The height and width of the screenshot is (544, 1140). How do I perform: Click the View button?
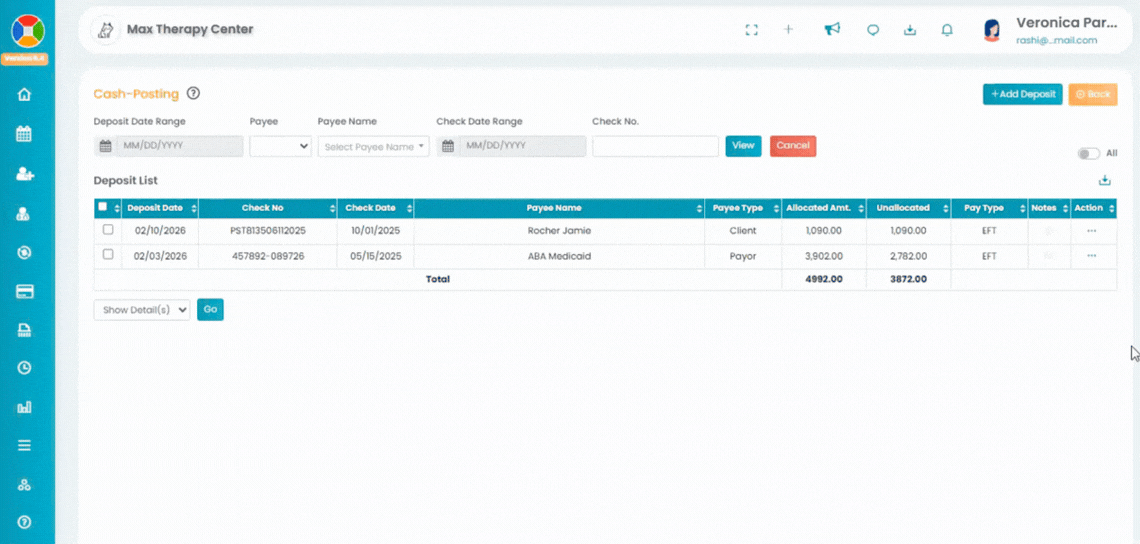tap(743, 146)
